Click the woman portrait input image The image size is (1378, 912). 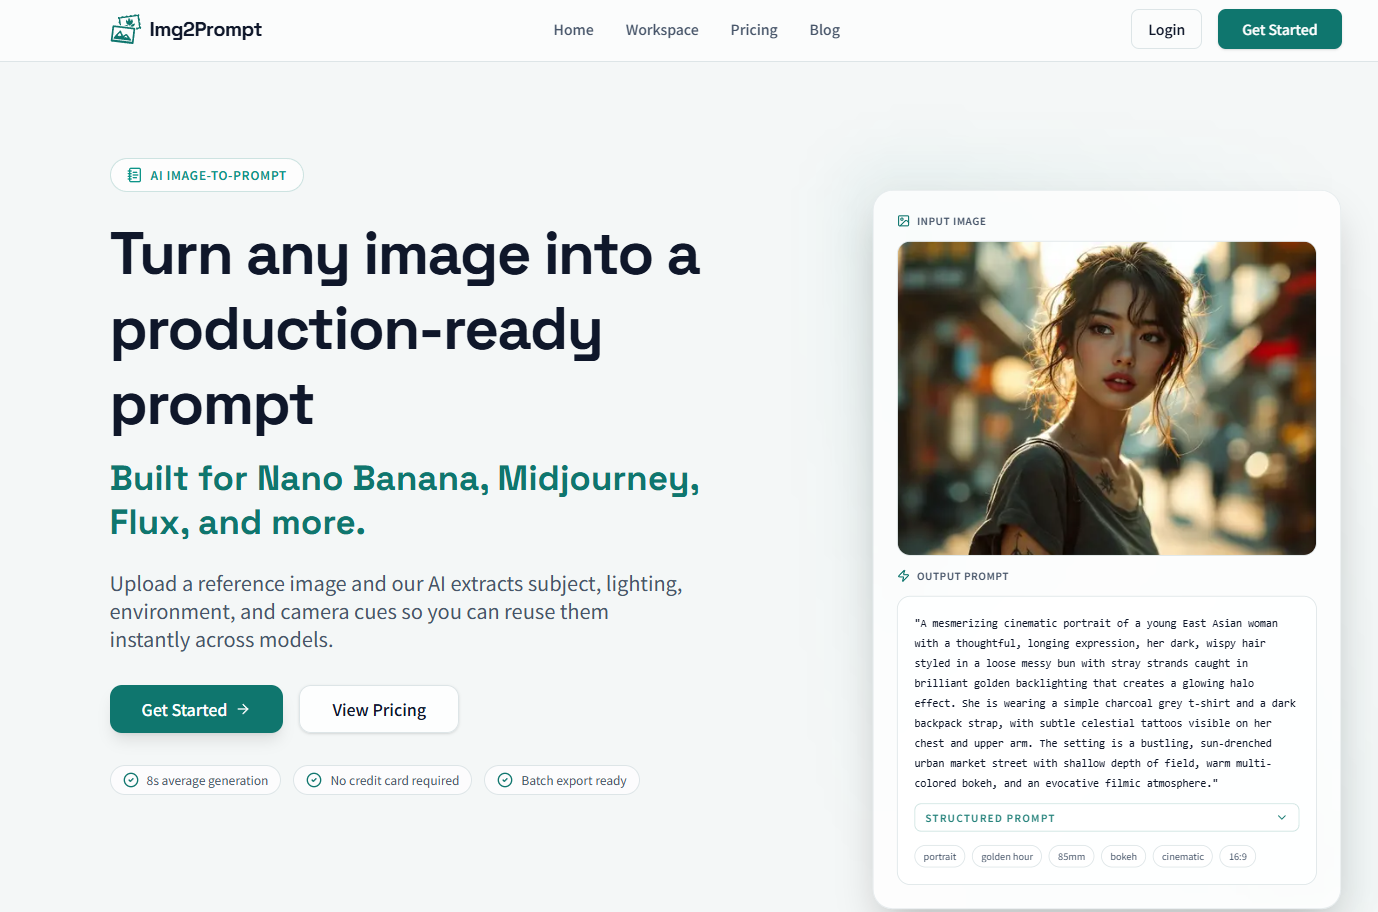pyautogui.click(x=1107, y=398)
